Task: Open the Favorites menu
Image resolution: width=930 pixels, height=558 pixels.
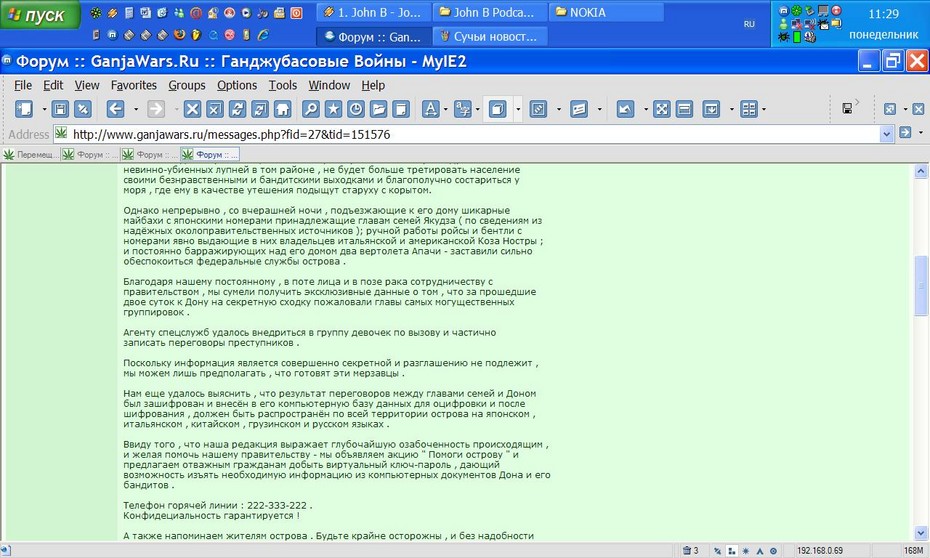Action: pos(133,85)
